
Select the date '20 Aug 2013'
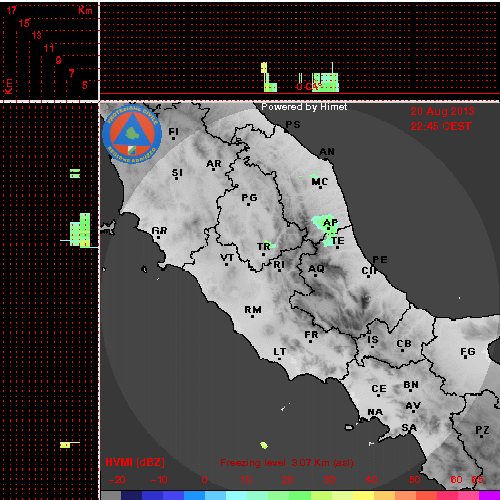442,111
